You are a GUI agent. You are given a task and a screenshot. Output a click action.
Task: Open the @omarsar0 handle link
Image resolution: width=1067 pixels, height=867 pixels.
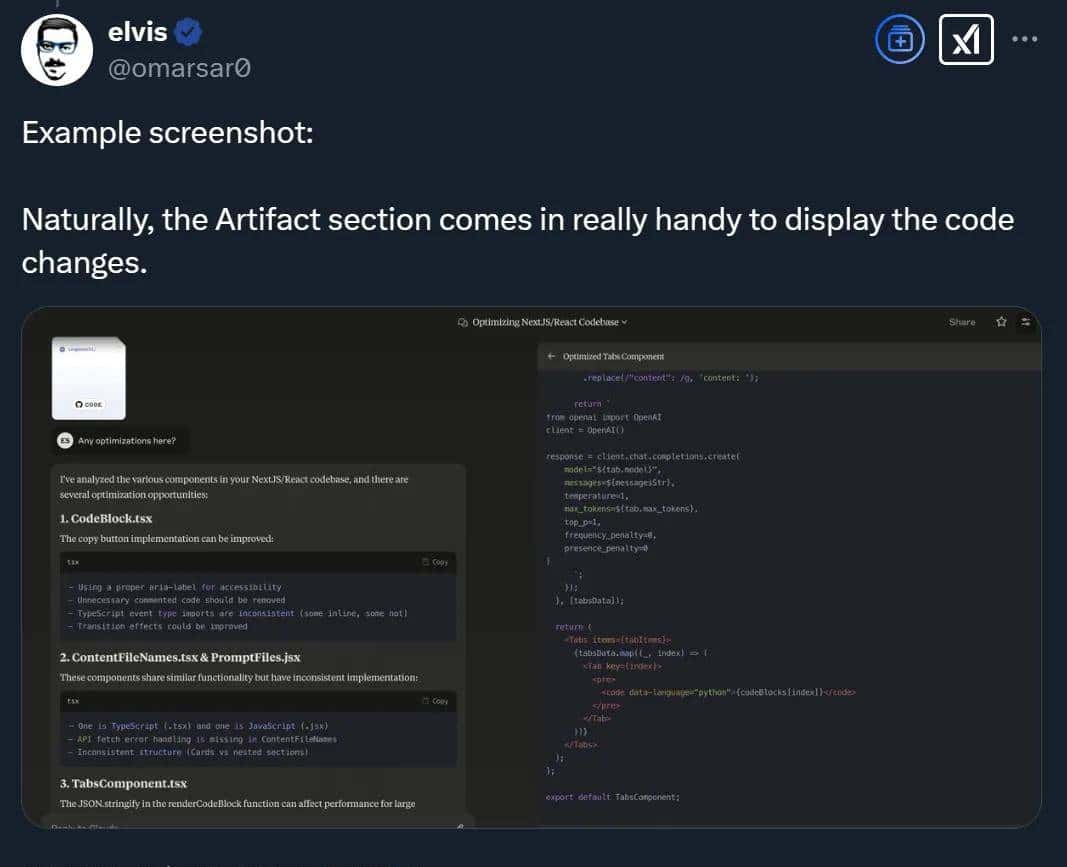tap(178, 68)
